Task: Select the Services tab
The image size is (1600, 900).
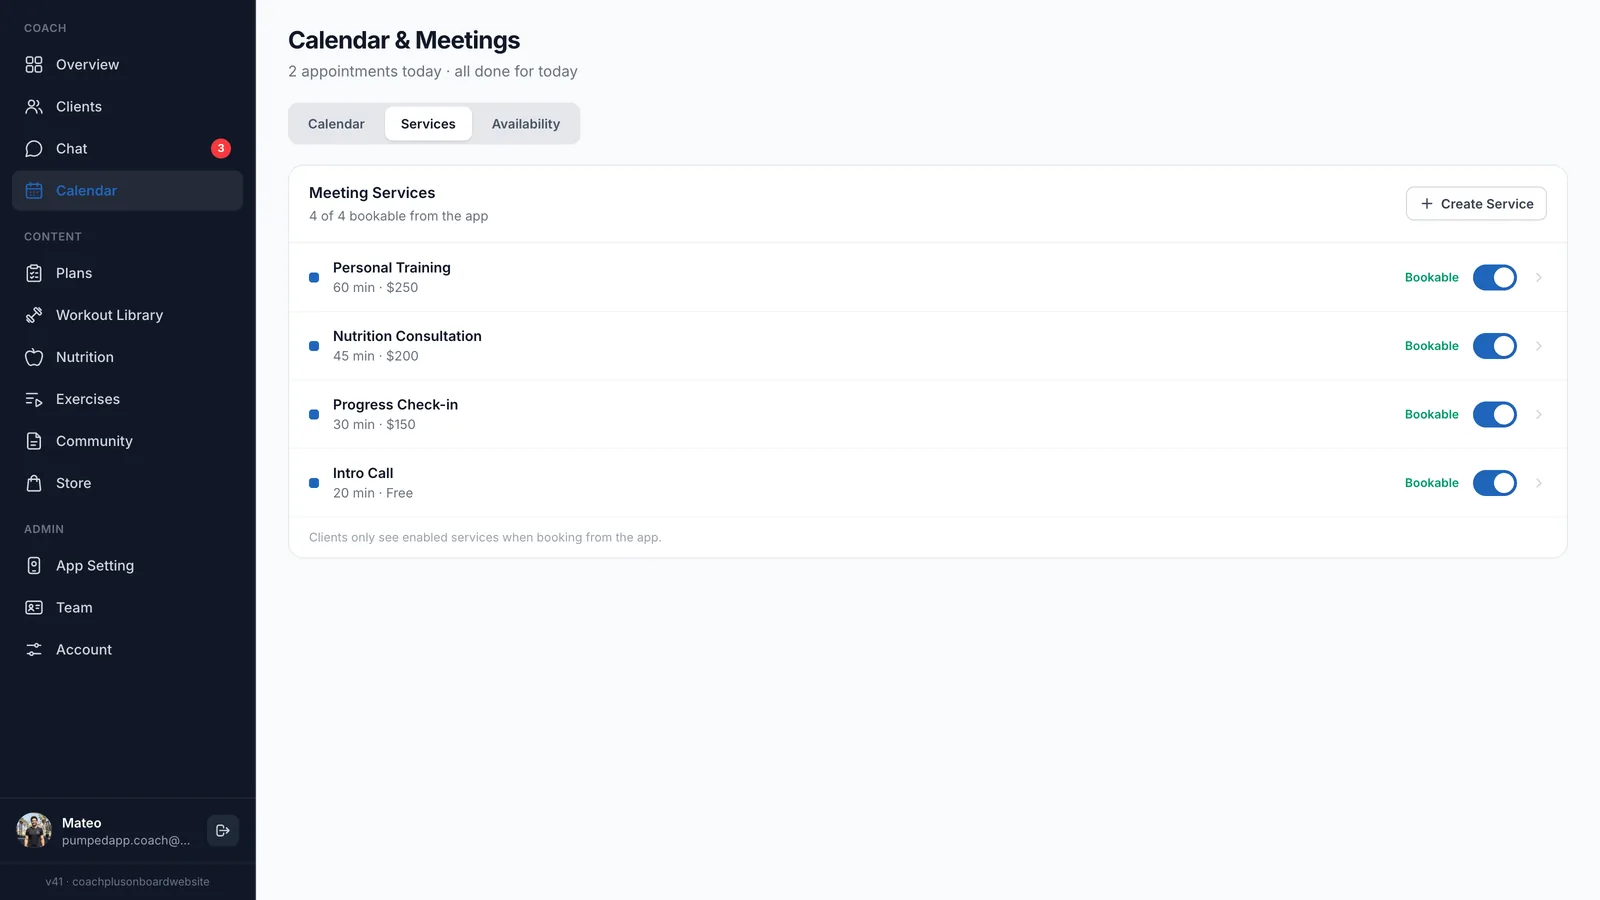Action: tap(428, 124)
